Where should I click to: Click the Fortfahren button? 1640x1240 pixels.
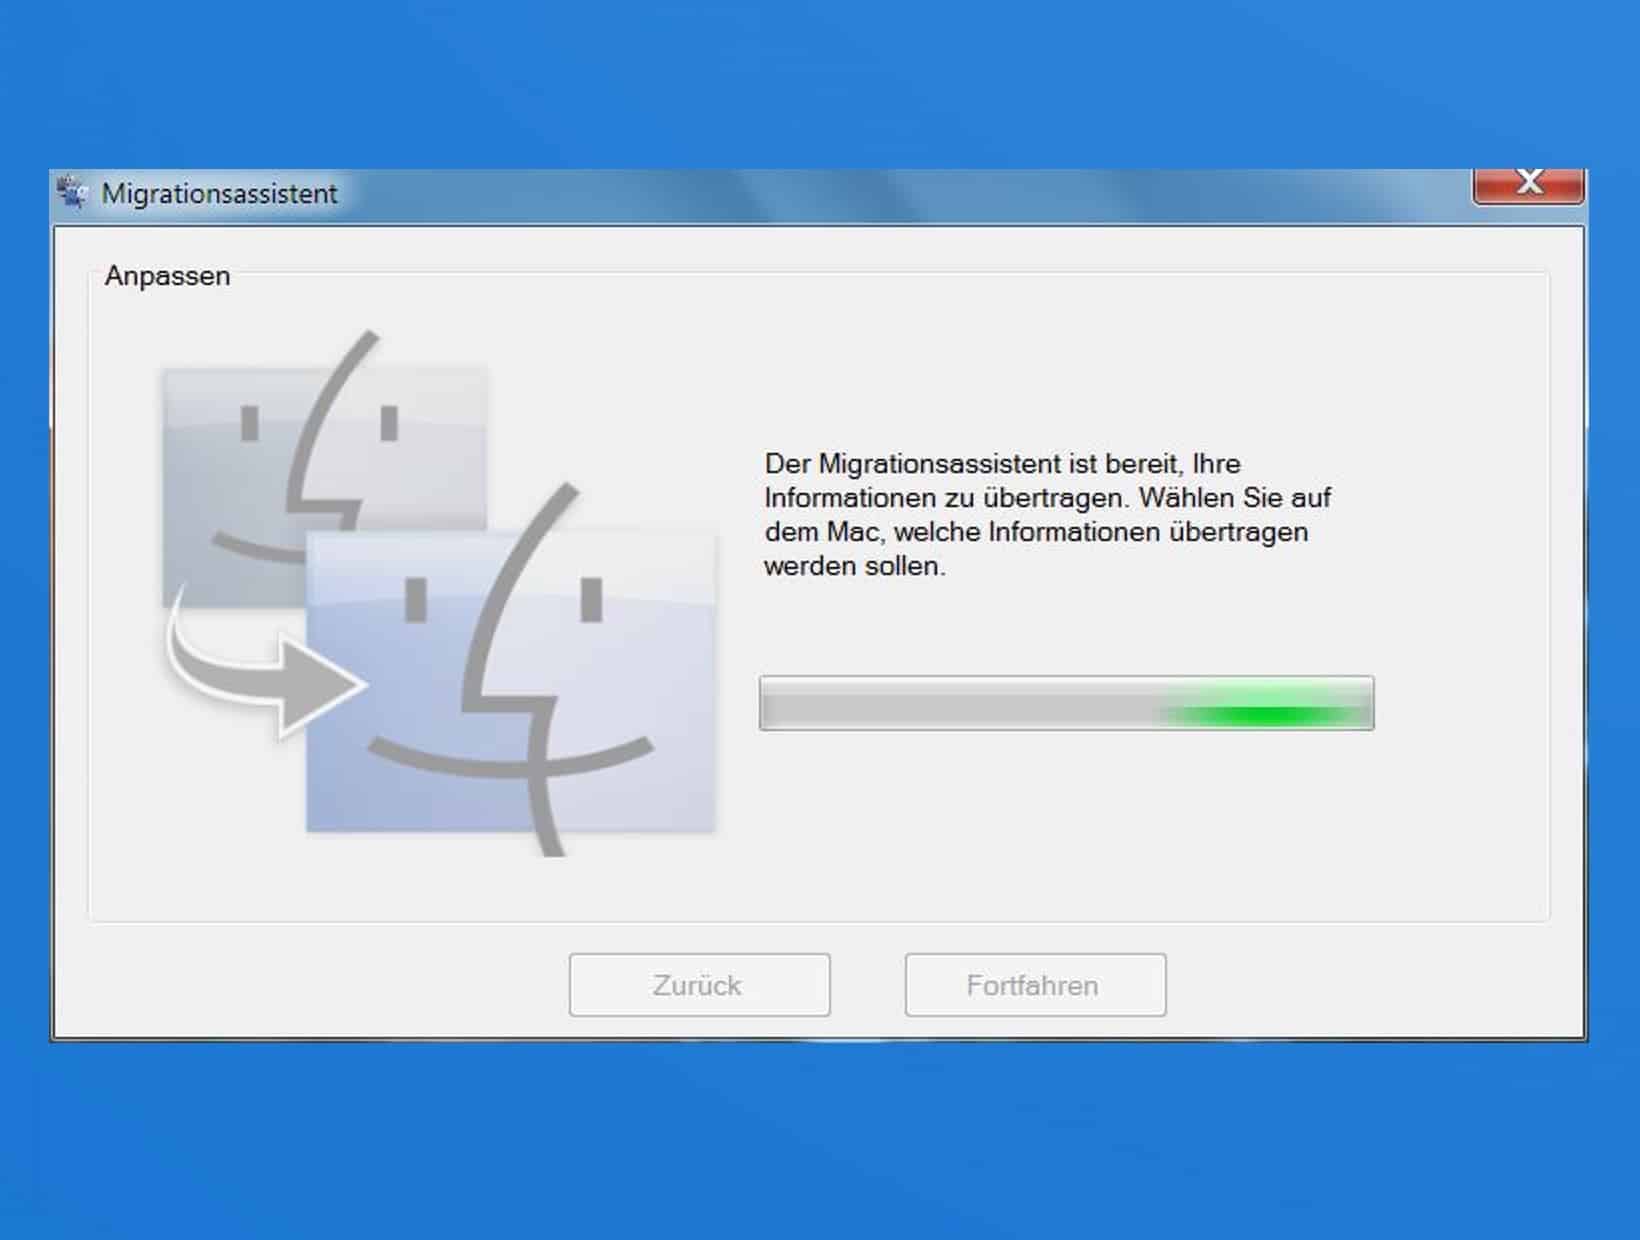click(x=1035, y=985)
